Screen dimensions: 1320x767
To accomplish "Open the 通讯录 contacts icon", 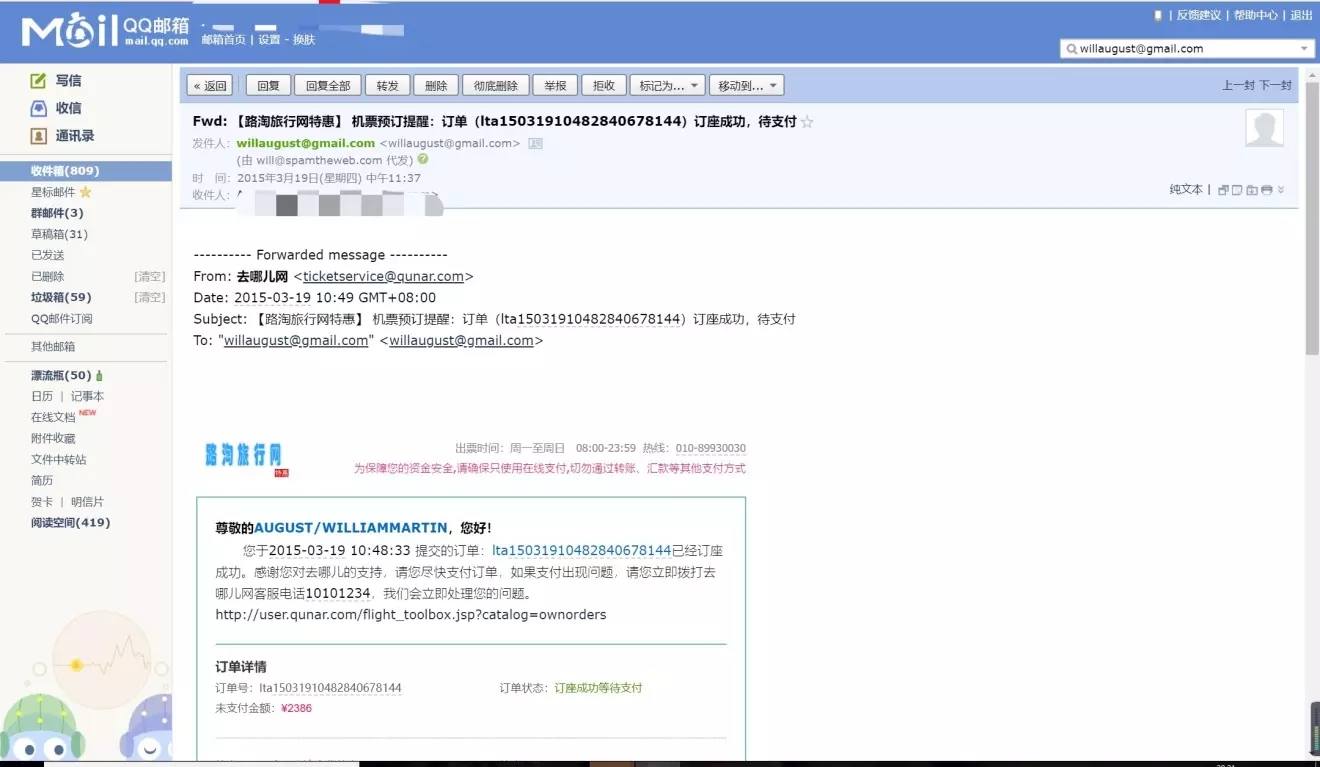I will pos(38,136).
